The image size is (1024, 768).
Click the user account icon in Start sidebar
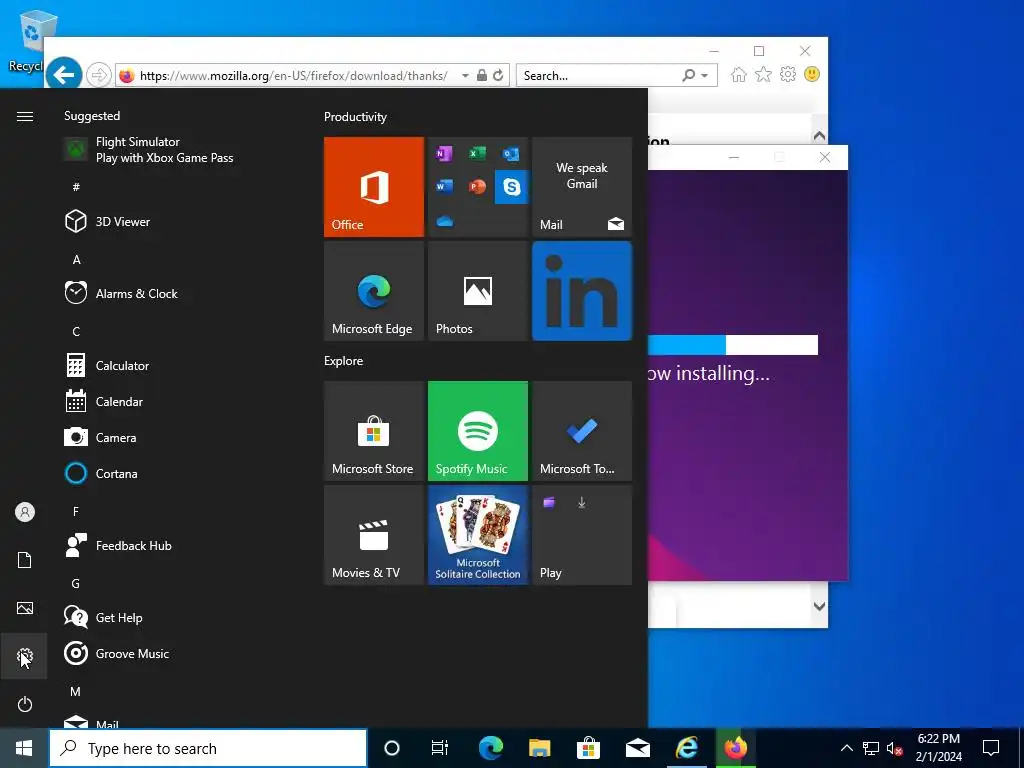click(24, 512)
